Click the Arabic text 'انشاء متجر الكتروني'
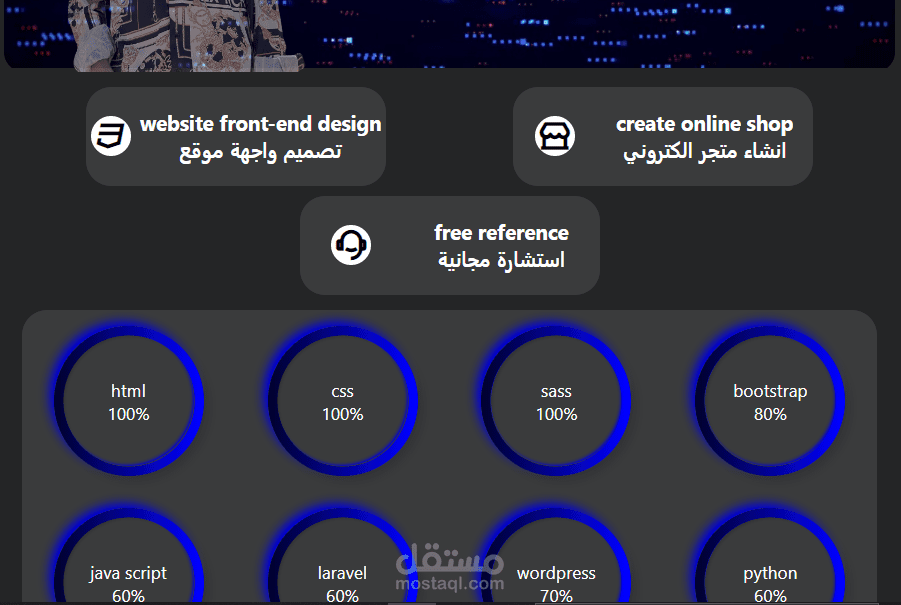This screenshot has height=605, width=901. click(704, 152)
